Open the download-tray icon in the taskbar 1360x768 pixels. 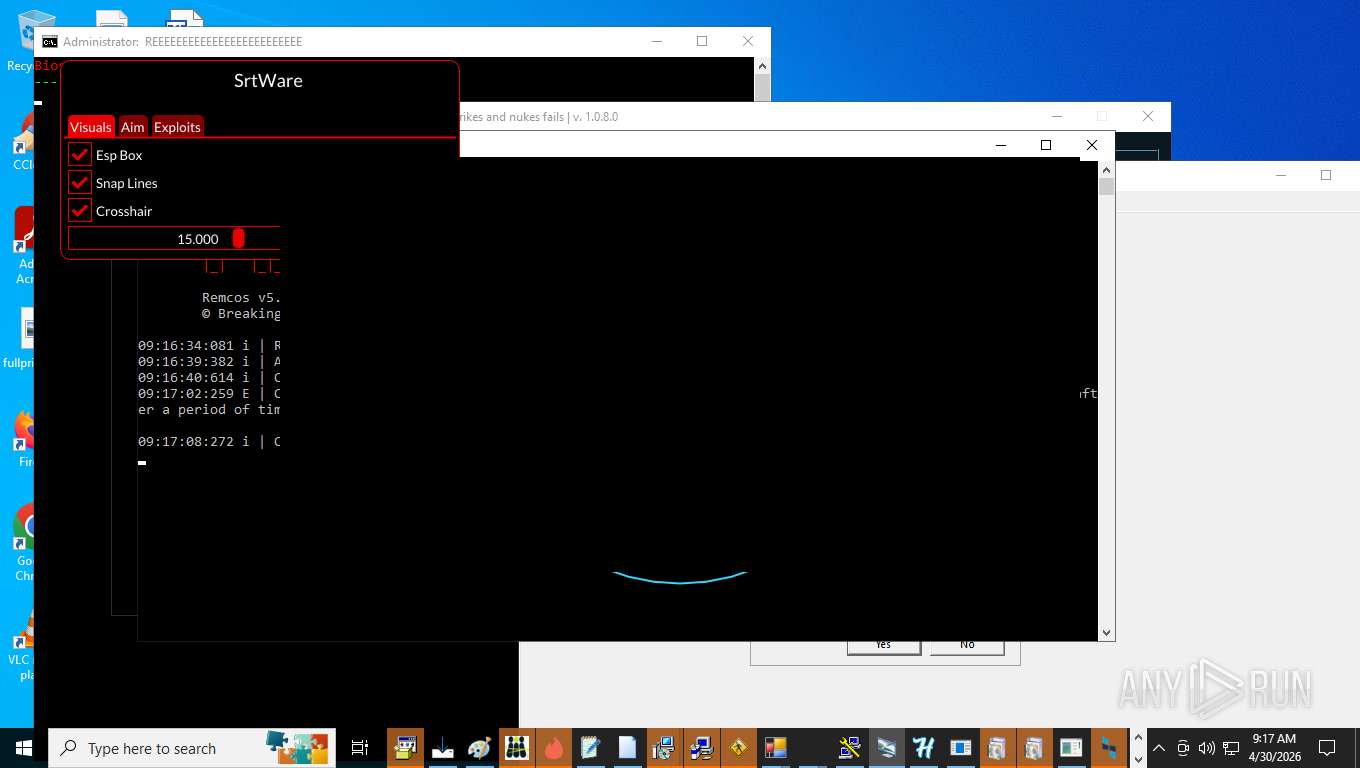click(442, 748)
